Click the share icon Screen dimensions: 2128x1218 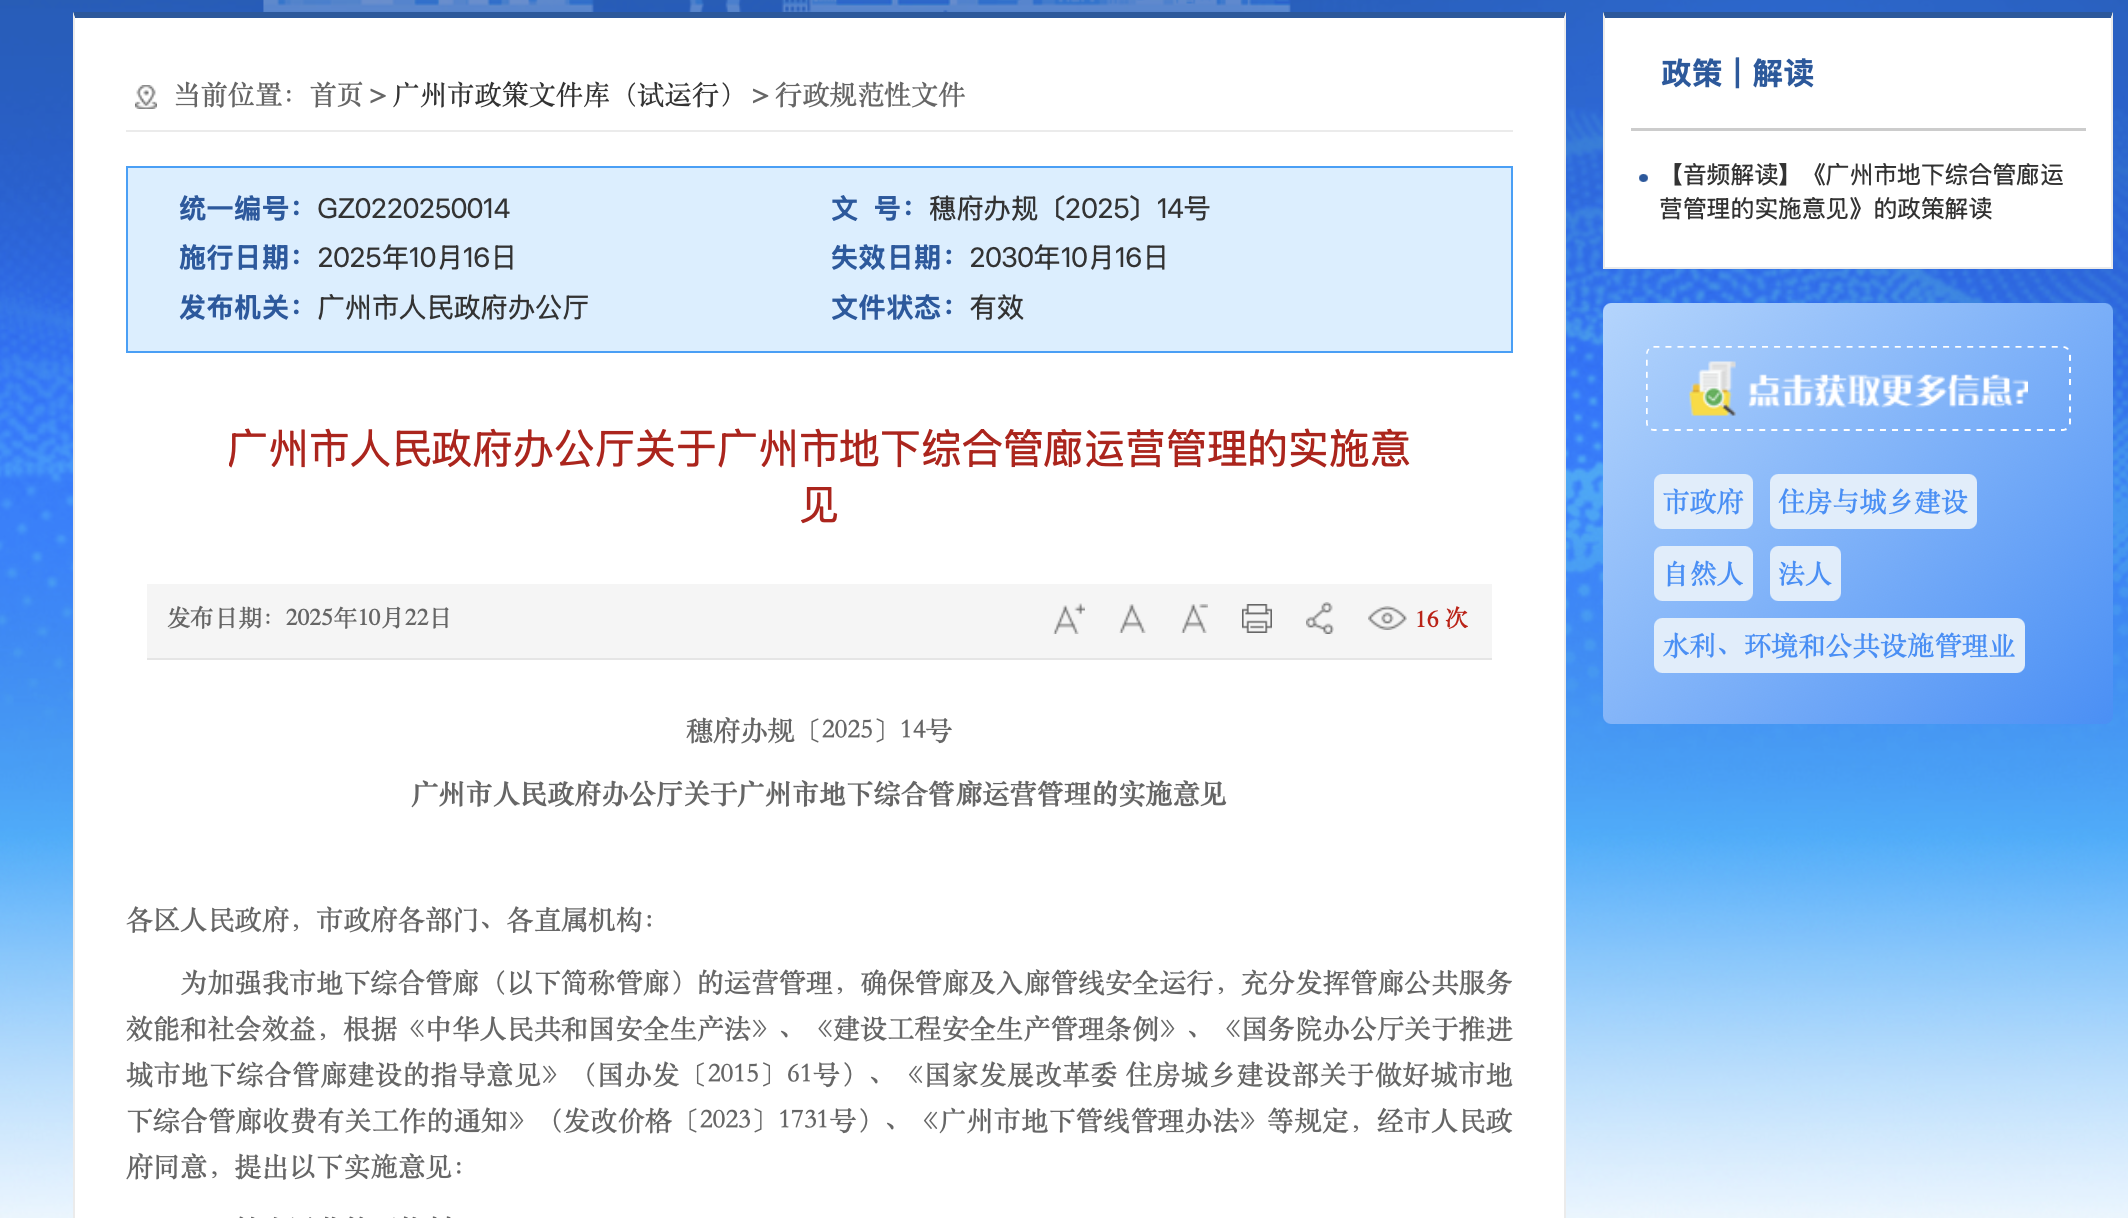click(x=1319, y=619)
